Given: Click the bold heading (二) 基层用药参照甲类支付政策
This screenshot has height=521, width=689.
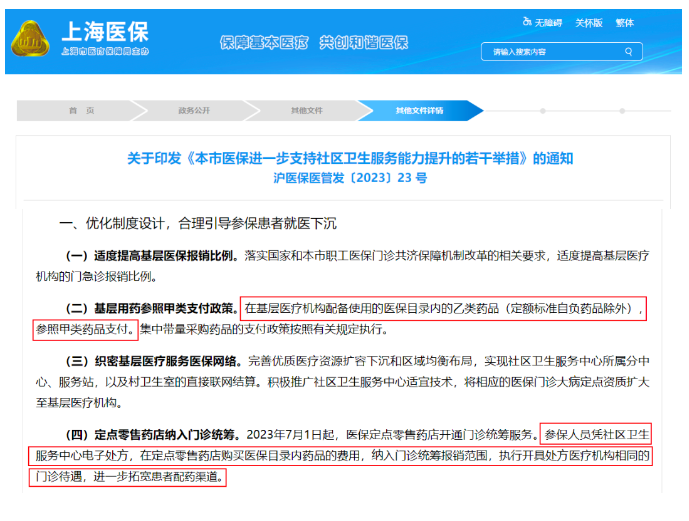Looking at the screenshot, I should [152, 308].
